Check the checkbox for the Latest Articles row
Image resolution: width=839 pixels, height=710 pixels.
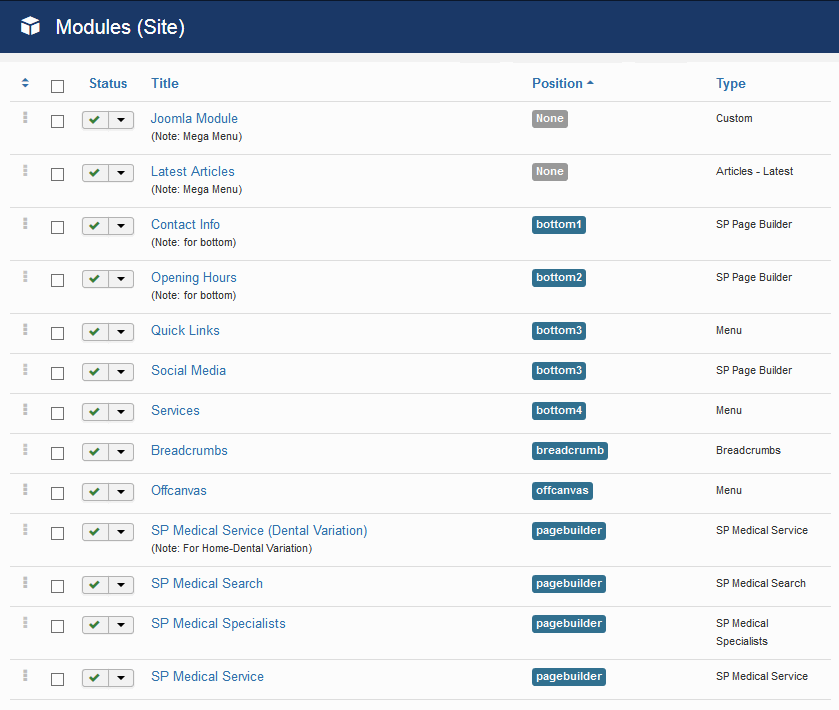57,173
